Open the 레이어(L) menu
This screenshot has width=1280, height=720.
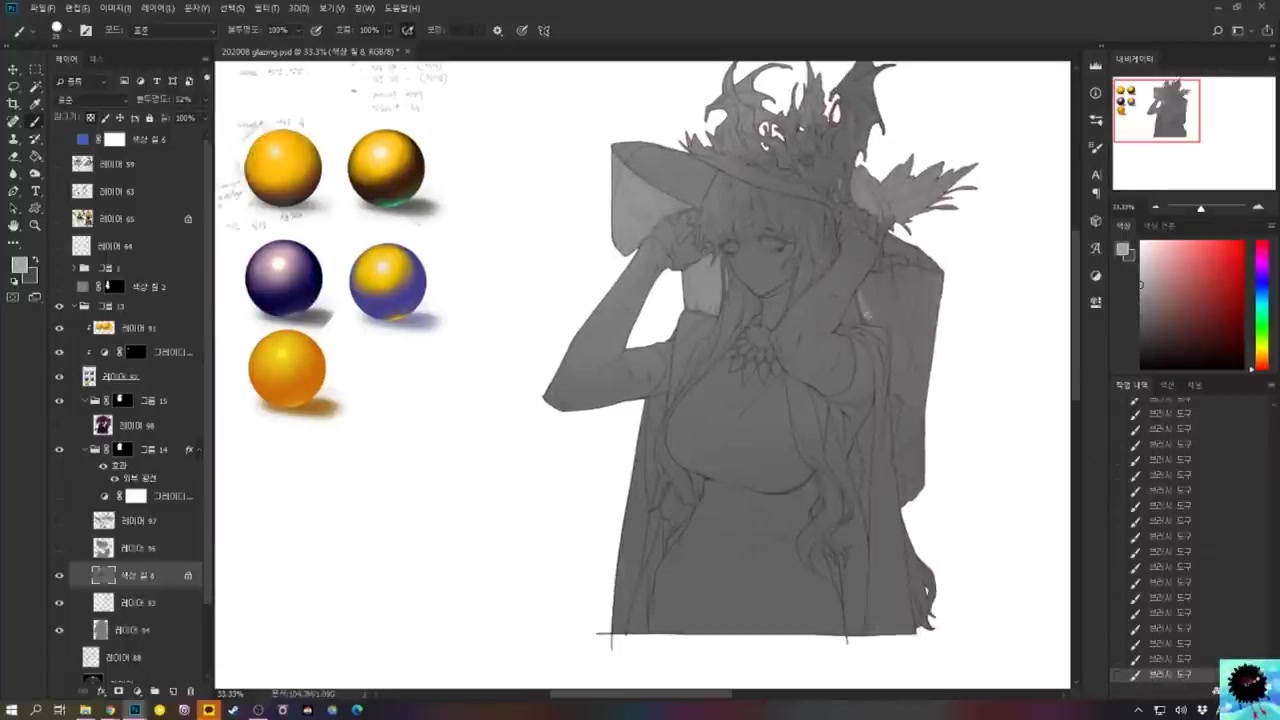pos(157,8)
